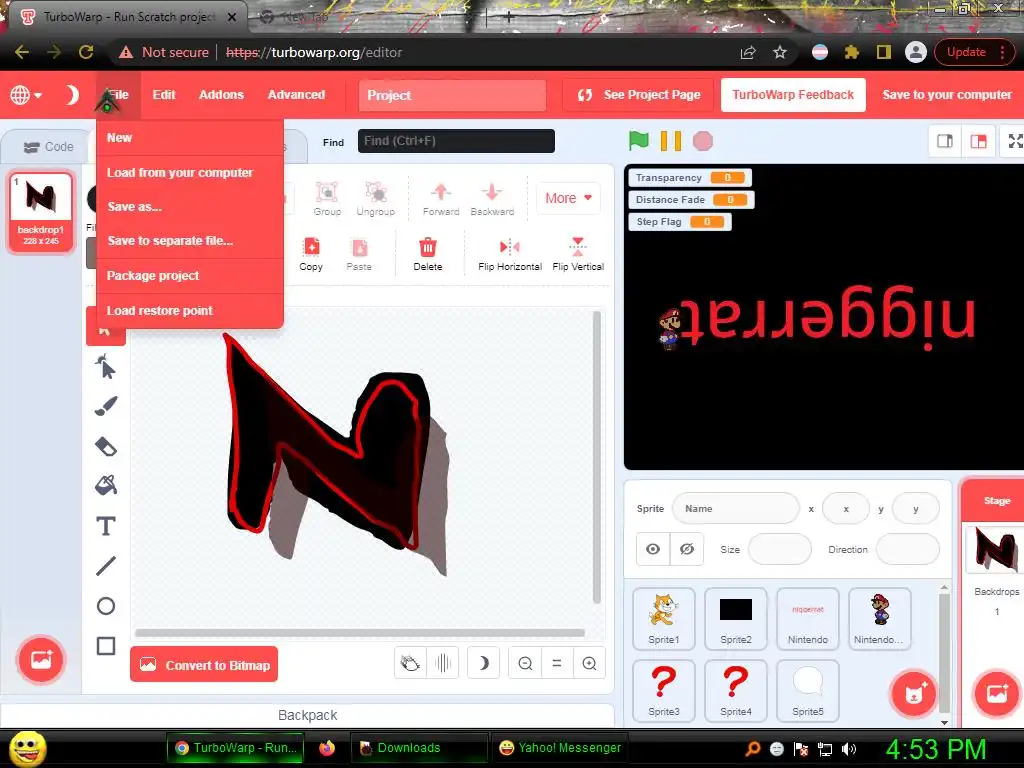Open Backpack panel

[308, 715]
